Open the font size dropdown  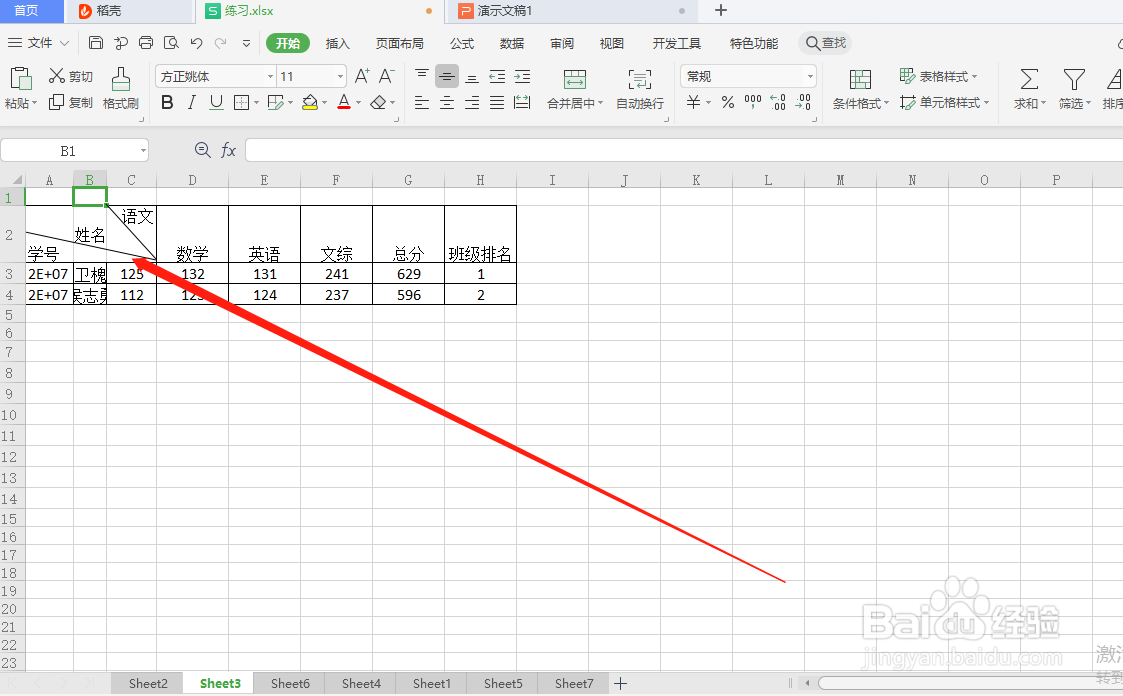(x=340, y=77)
